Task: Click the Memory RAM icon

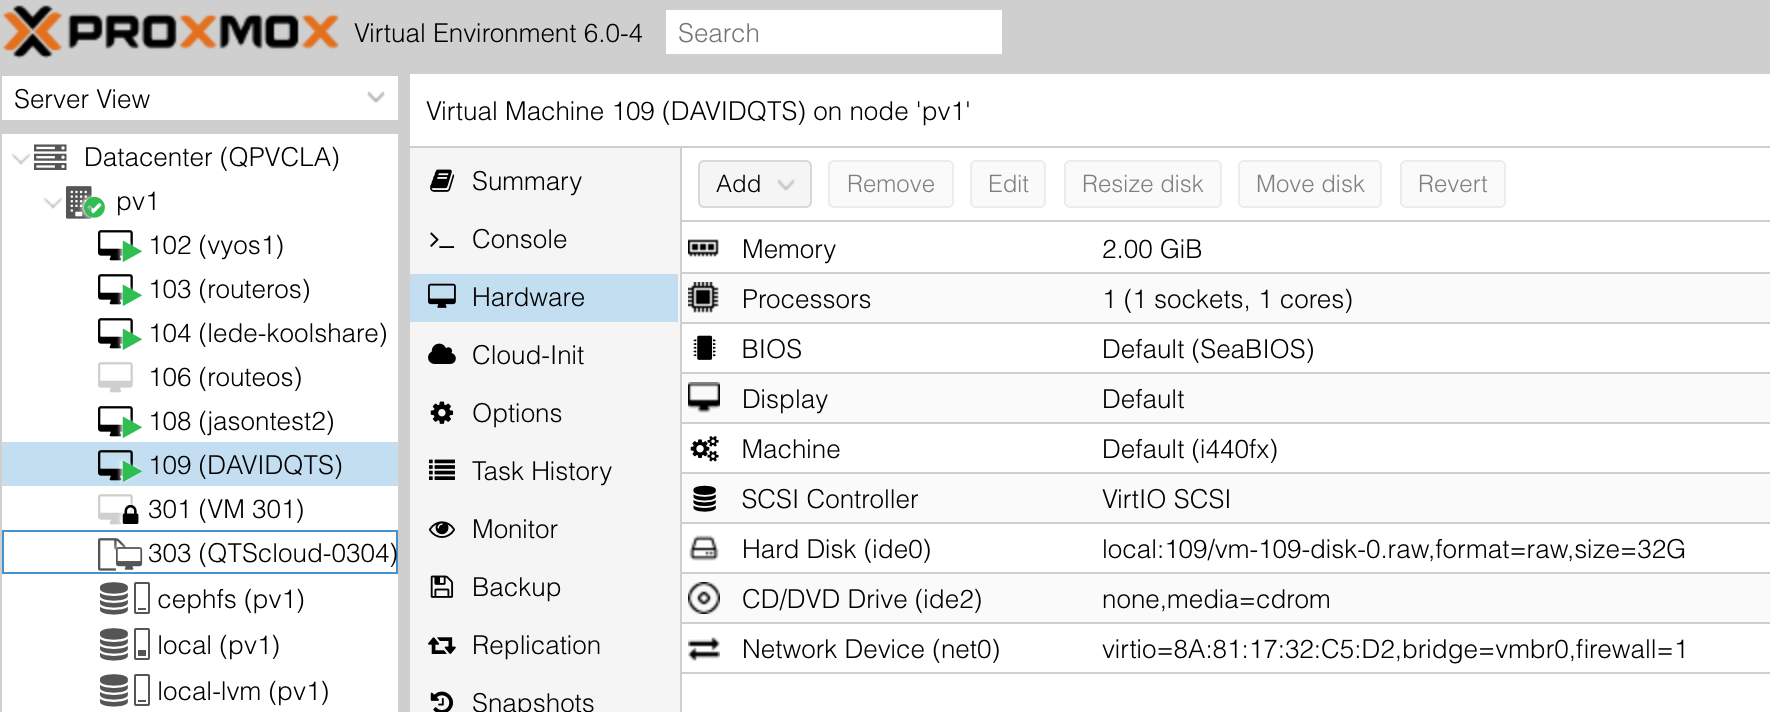Action: tap(704, 248)
